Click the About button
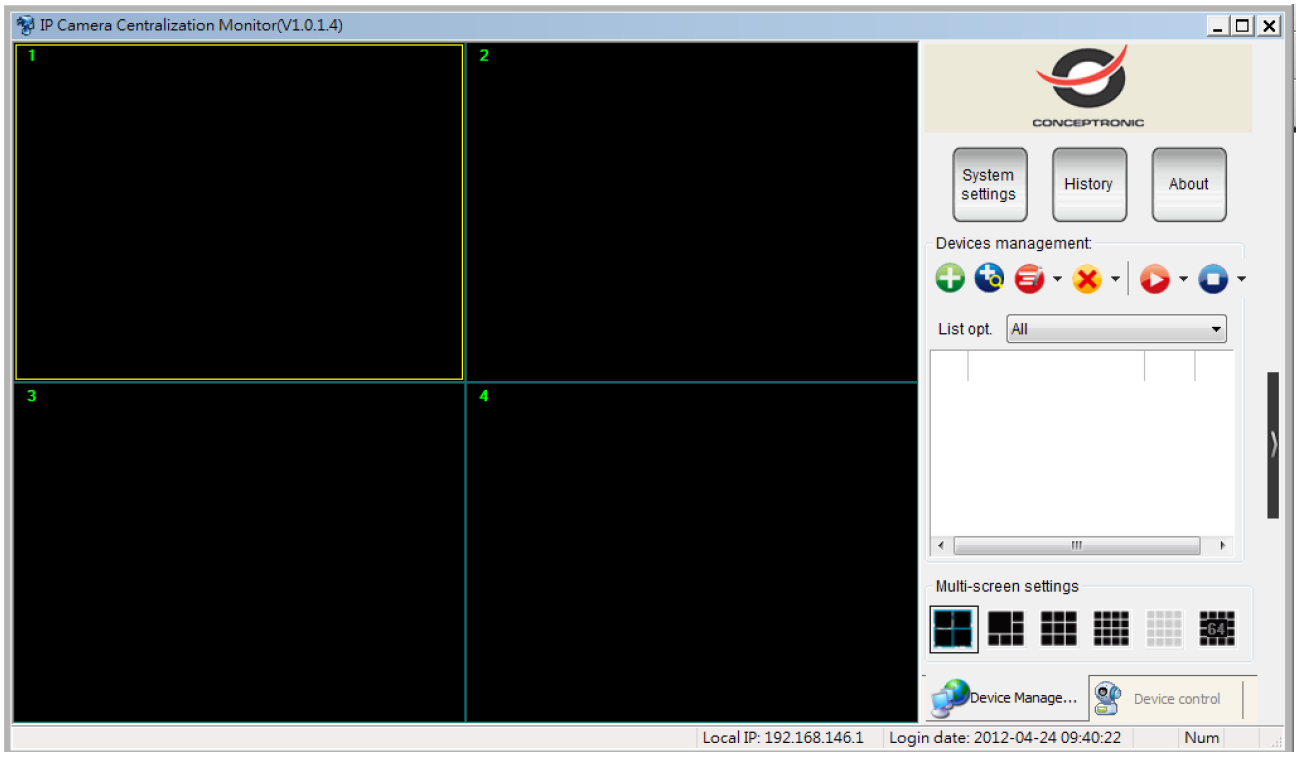Image resolution: width=1304 pixels, height=758 pixels. [1189, 185]
